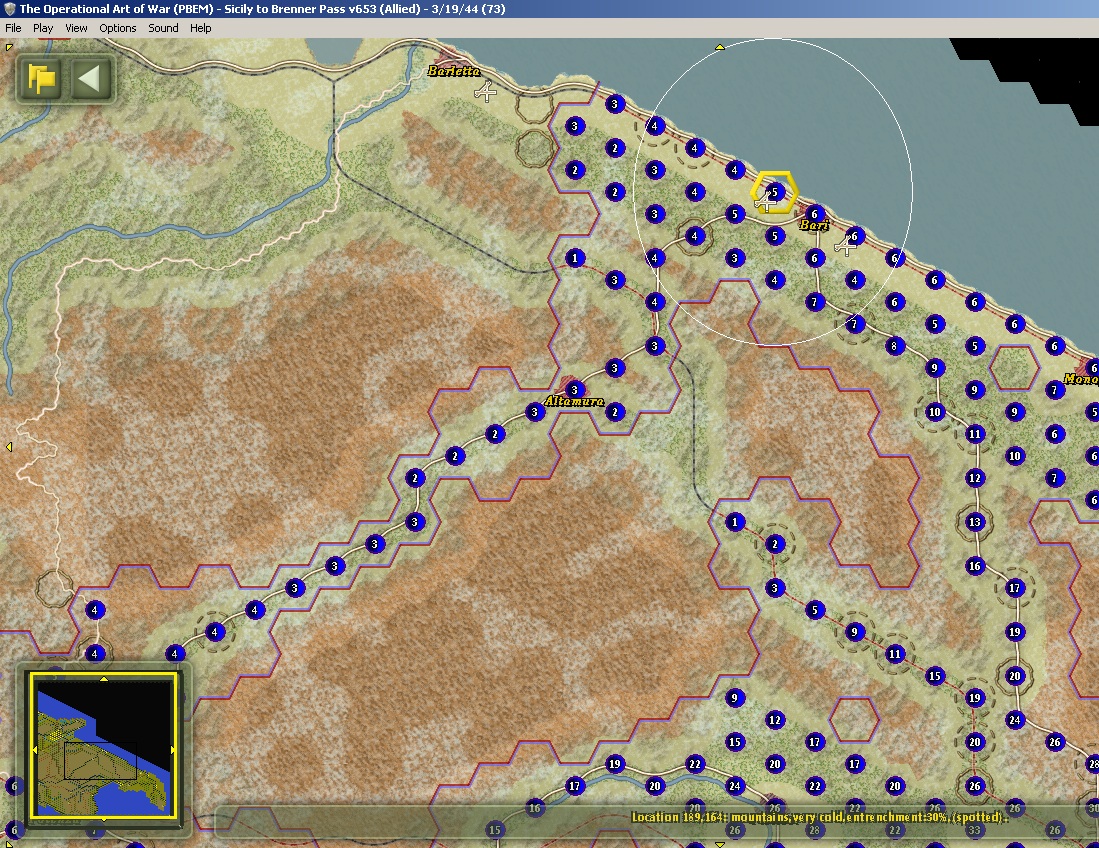Screen dimensions: 1099x848
Task: Click the airfield icon east of Bari label
Action: pyautogui.click(x=846, y=246)
